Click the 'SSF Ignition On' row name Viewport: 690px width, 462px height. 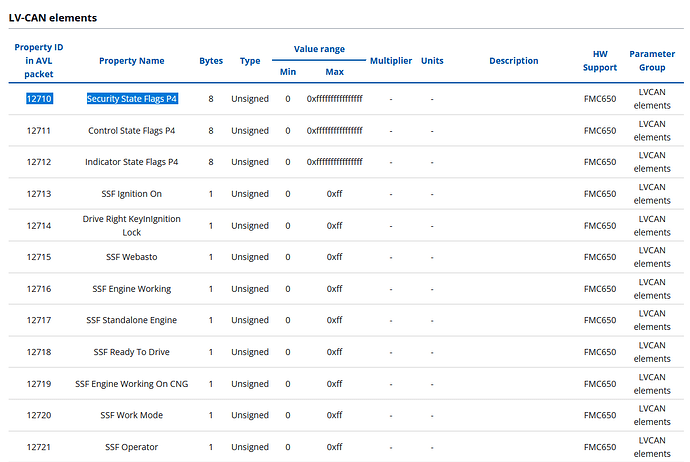point(132,194)
